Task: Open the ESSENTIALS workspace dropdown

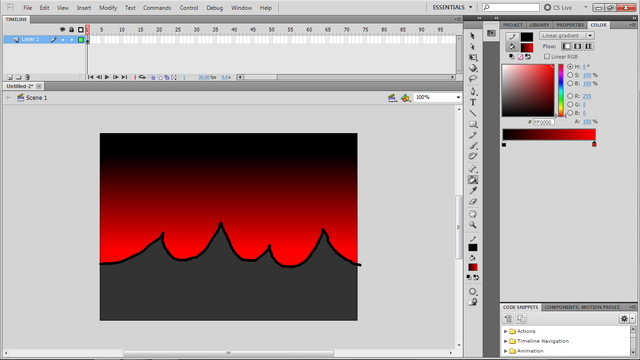Action: tap(452, 7)
